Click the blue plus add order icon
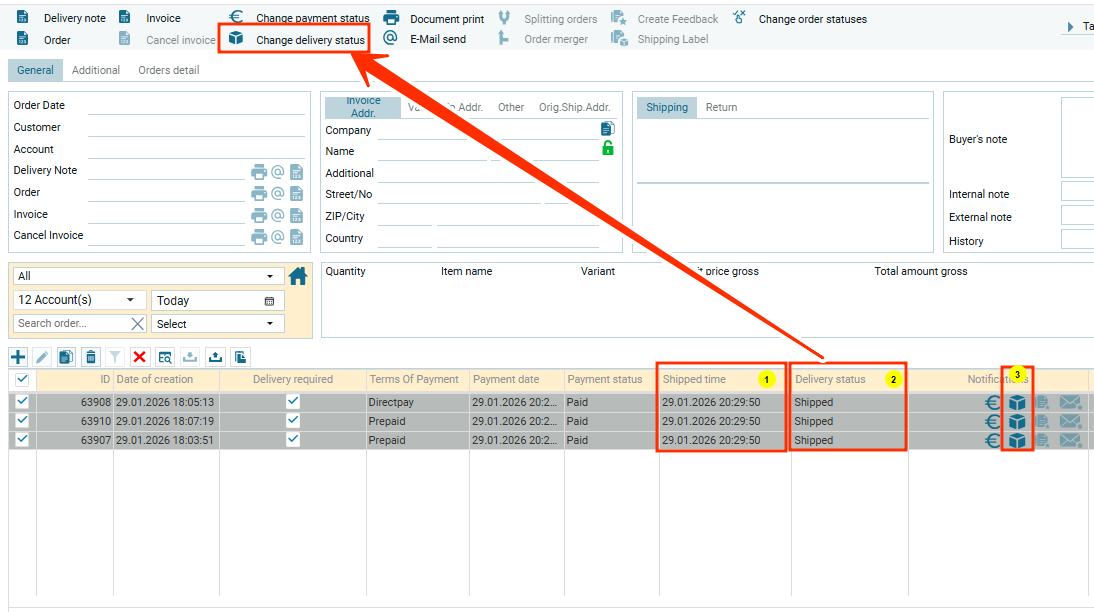1094x612 pixels. (18, 357)
